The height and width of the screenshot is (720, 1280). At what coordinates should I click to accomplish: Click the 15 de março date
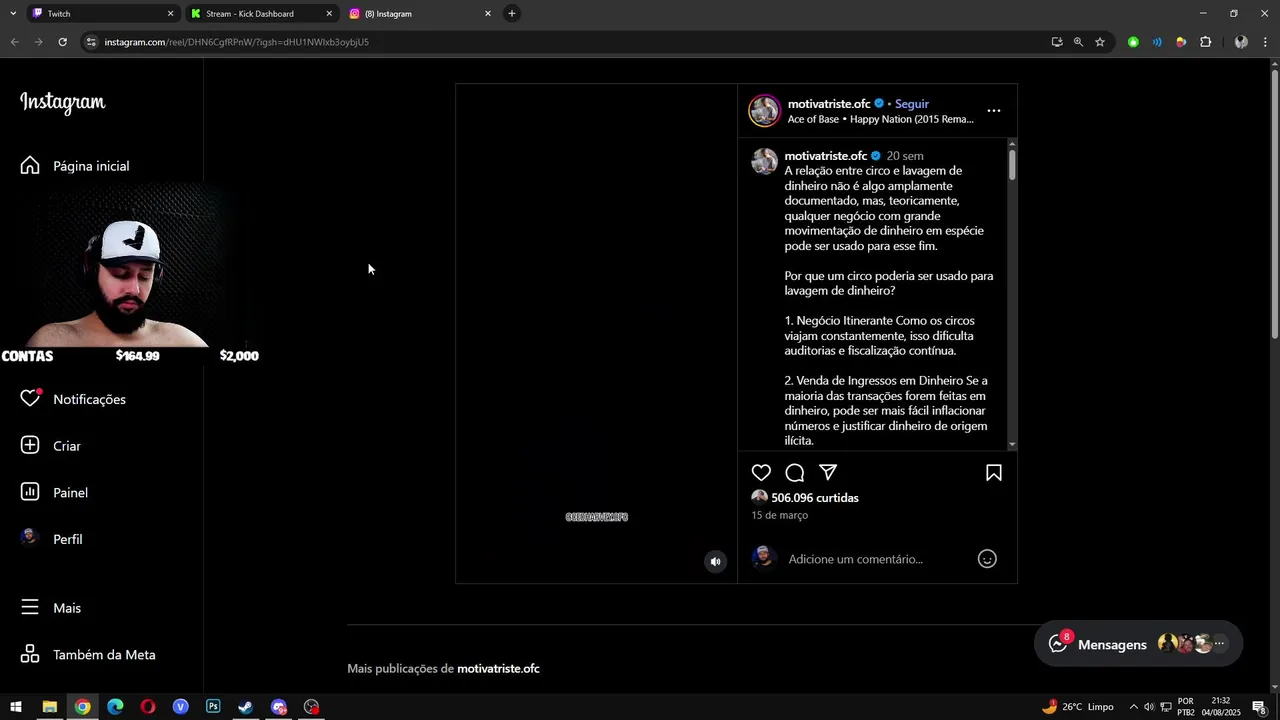(780, 516)
